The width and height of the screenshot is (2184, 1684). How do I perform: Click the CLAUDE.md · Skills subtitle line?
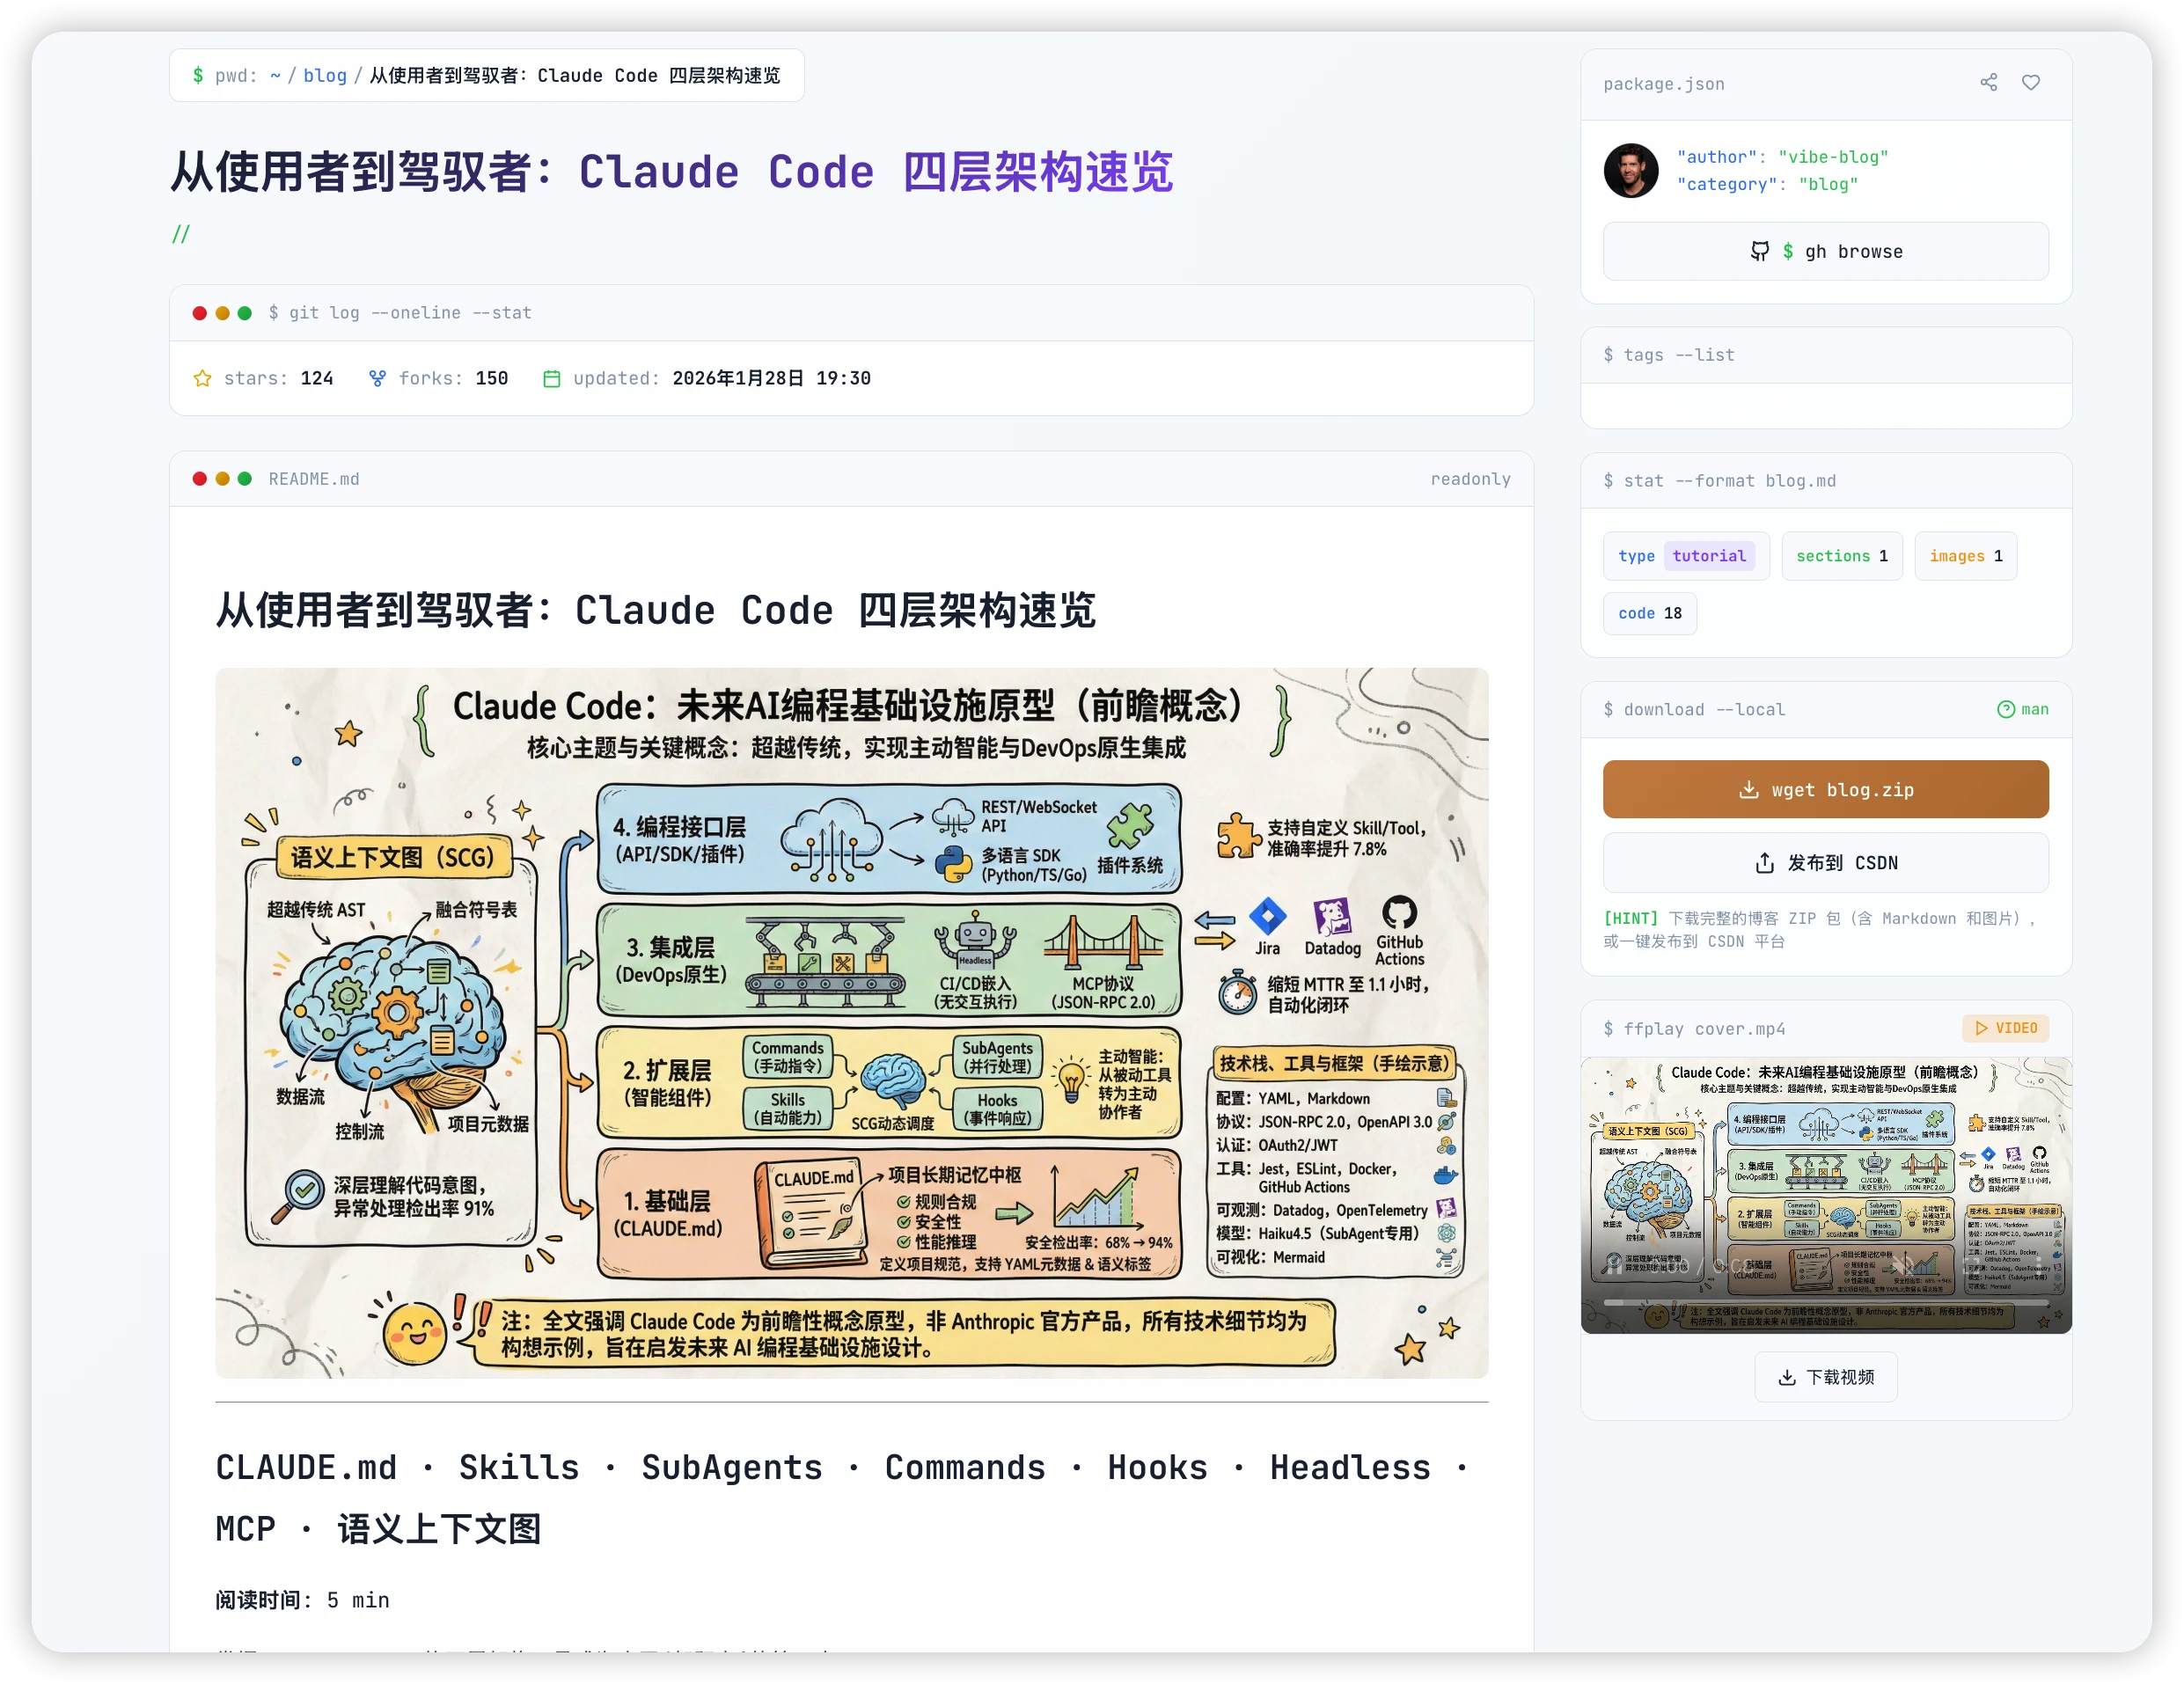[x=841, y=1498]
